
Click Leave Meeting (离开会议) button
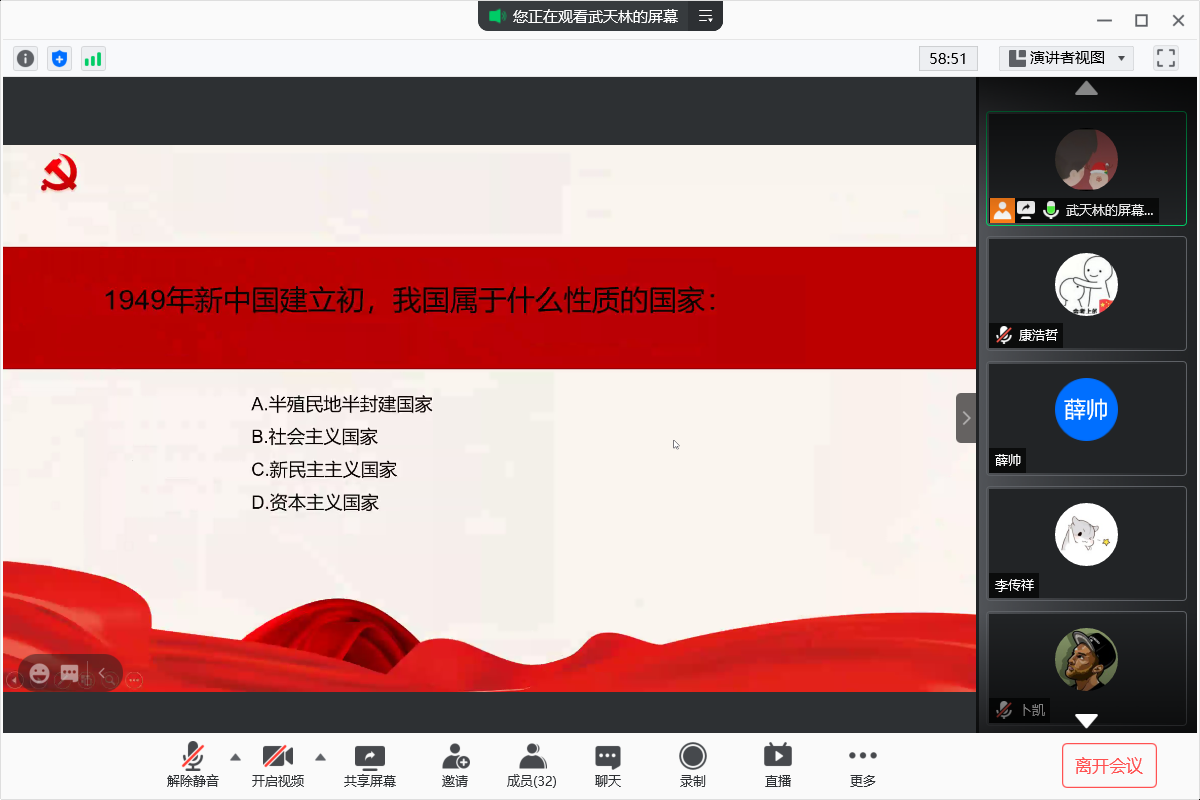1108,766
